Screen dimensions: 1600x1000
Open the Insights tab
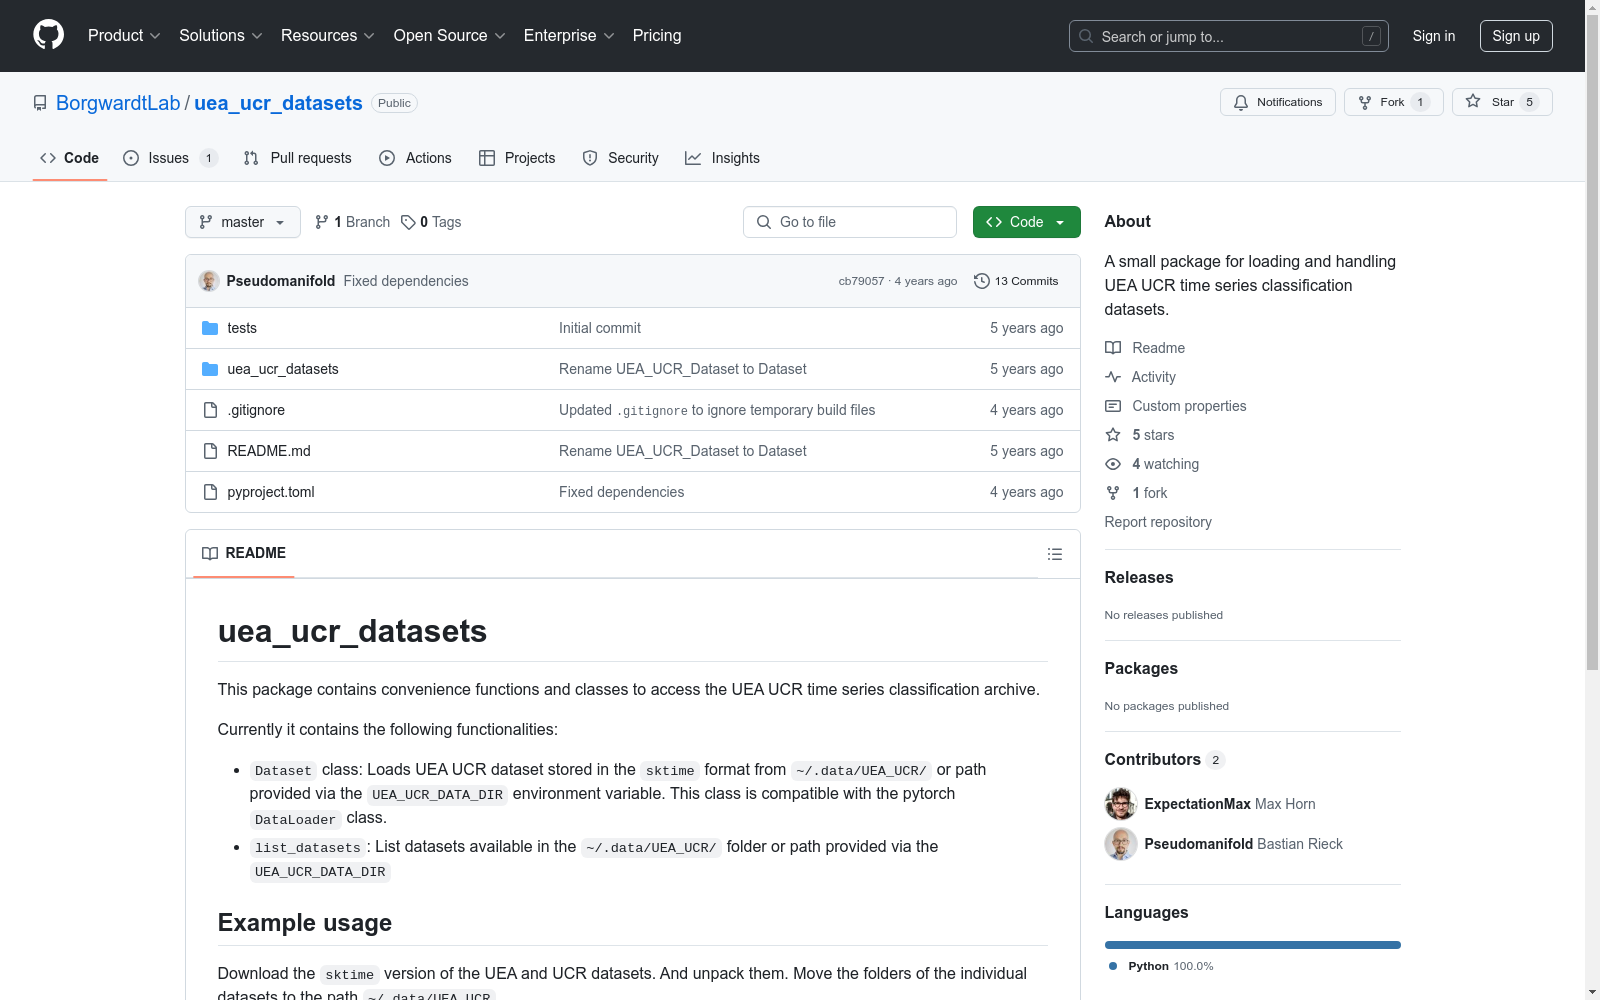coord(723,158)
